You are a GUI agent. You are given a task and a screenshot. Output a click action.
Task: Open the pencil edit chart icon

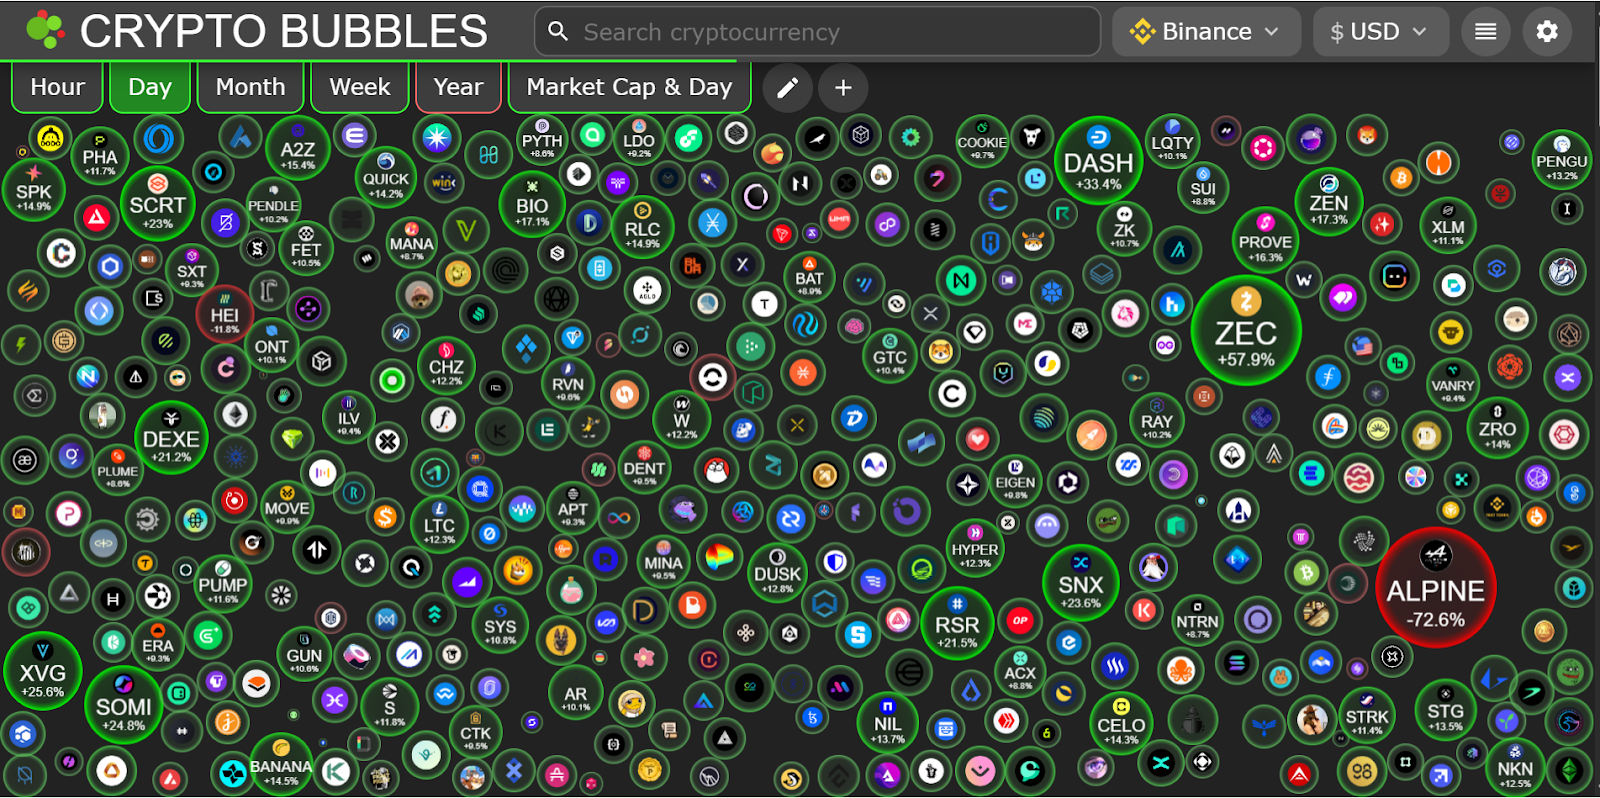(787, 88)
